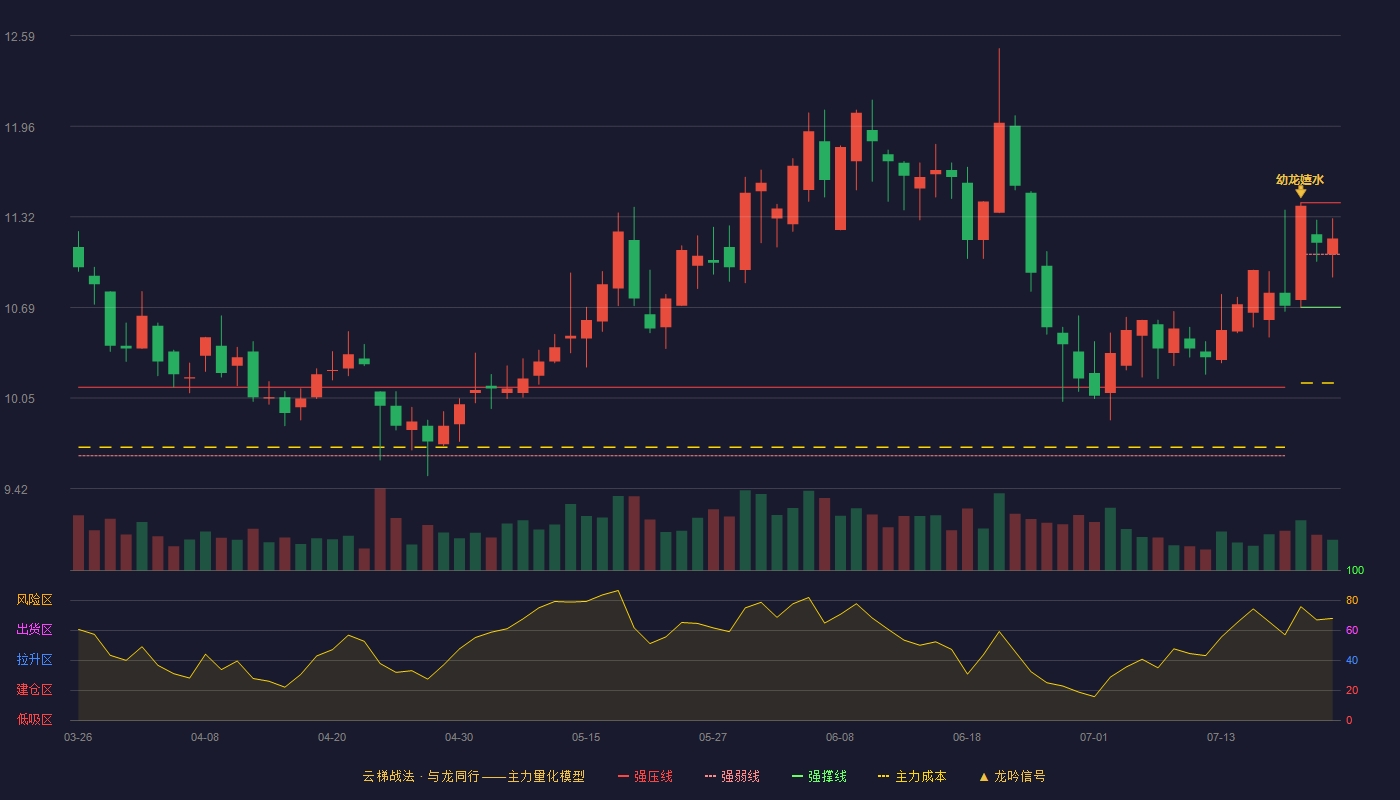
Task: Toggle the 强撑线 legend series
Action: click(x=819, y=776)
